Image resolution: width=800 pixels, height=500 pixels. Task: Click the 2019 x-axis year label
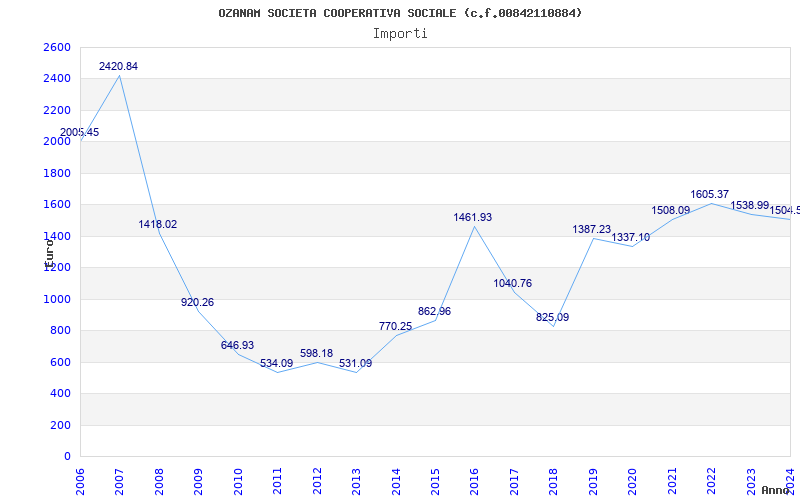[x=593, y=482]
